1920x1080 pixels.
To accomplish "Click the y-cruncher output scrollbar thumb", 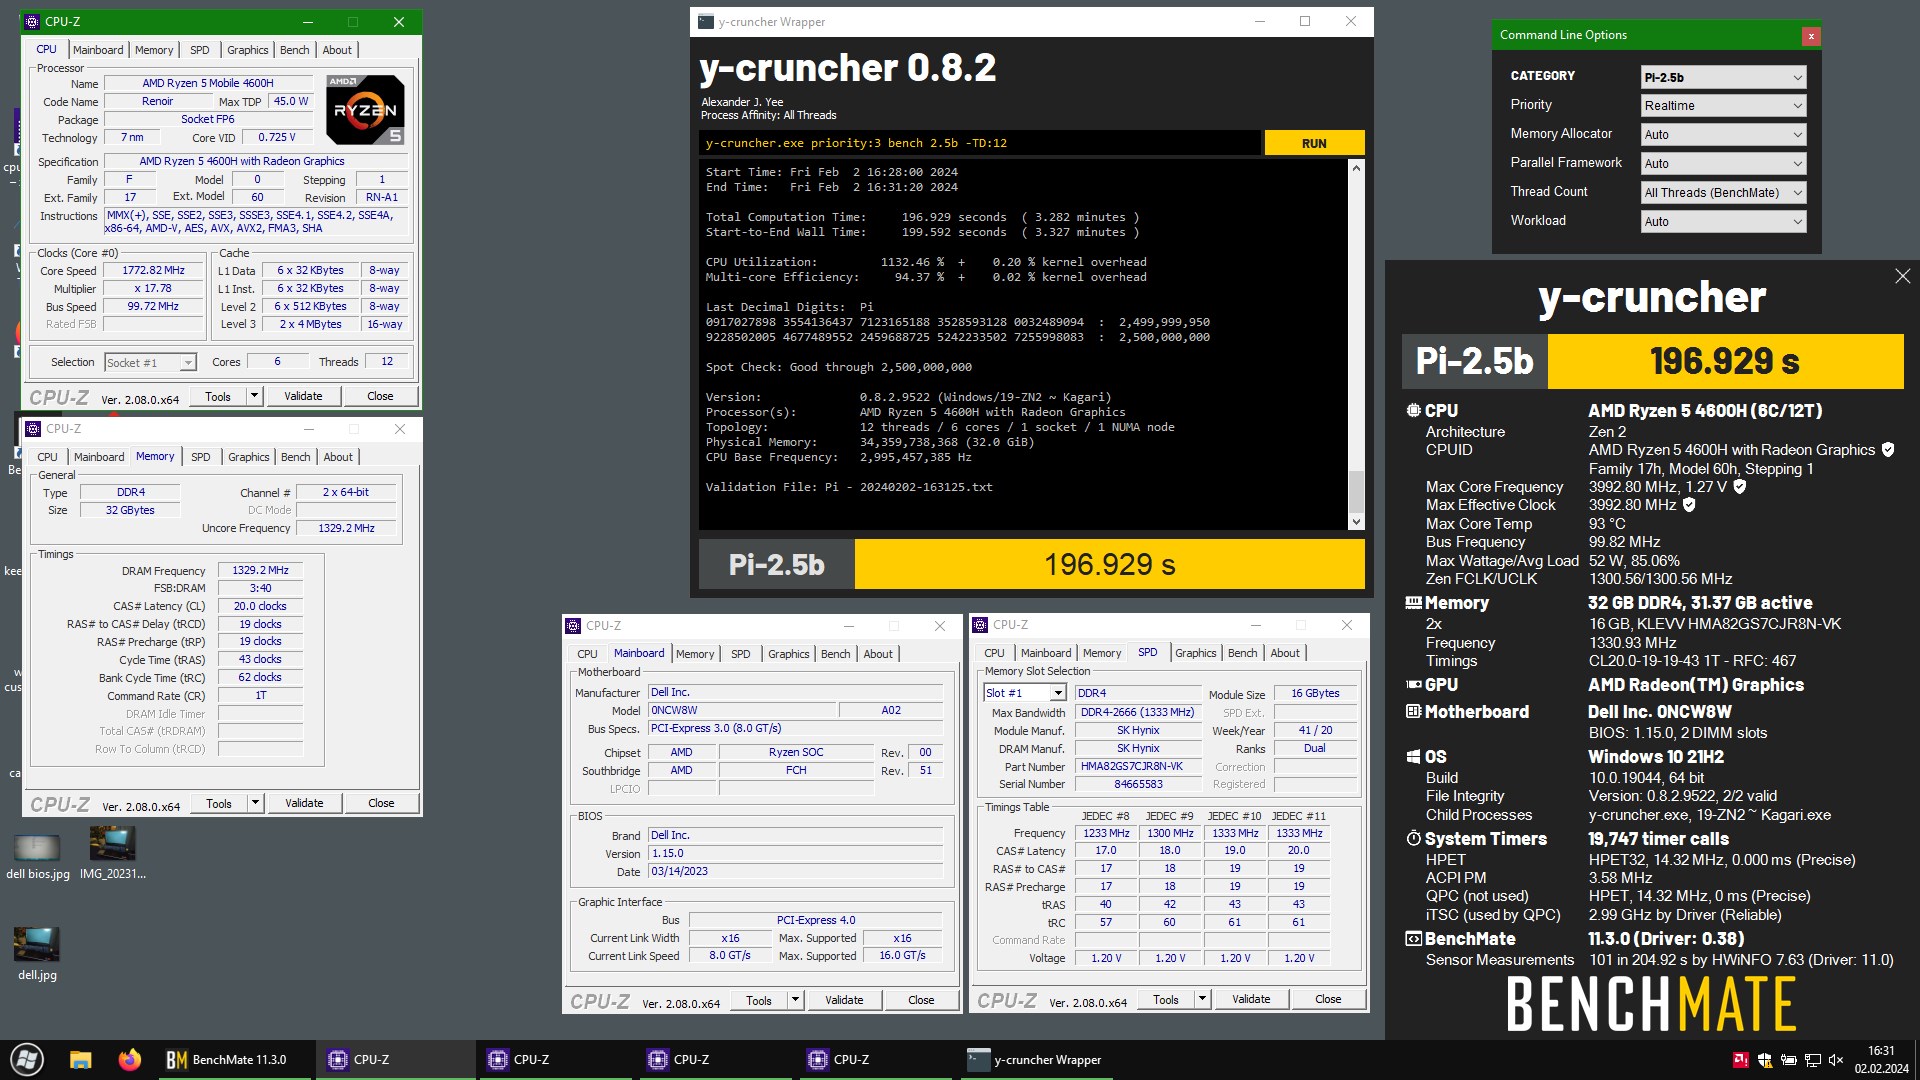I will click(x=1356, y=491).
